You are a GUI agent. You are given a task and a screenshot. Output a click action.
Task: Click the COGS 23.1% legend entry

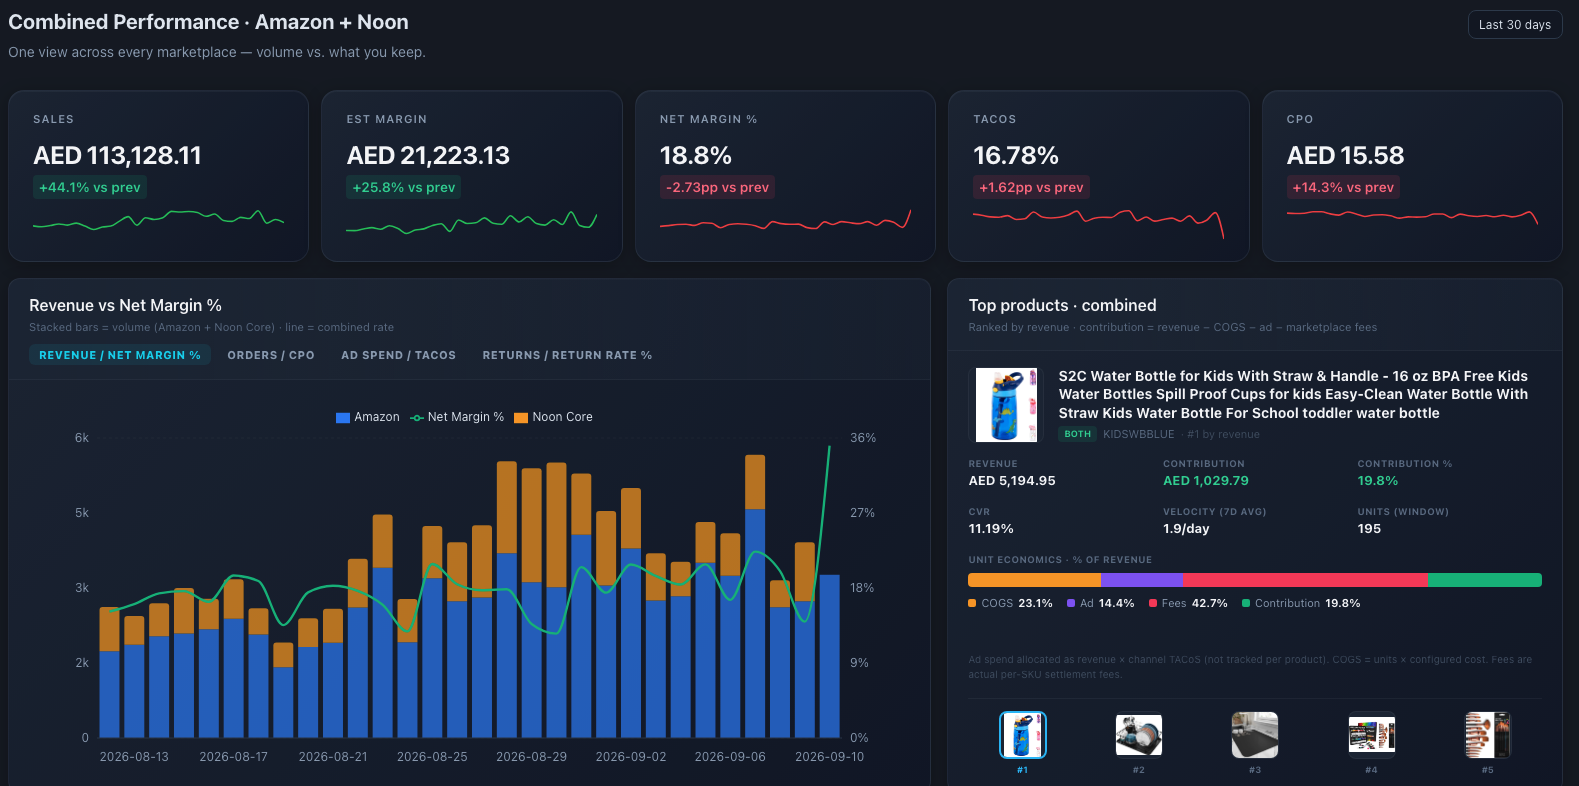(1010, 603)
